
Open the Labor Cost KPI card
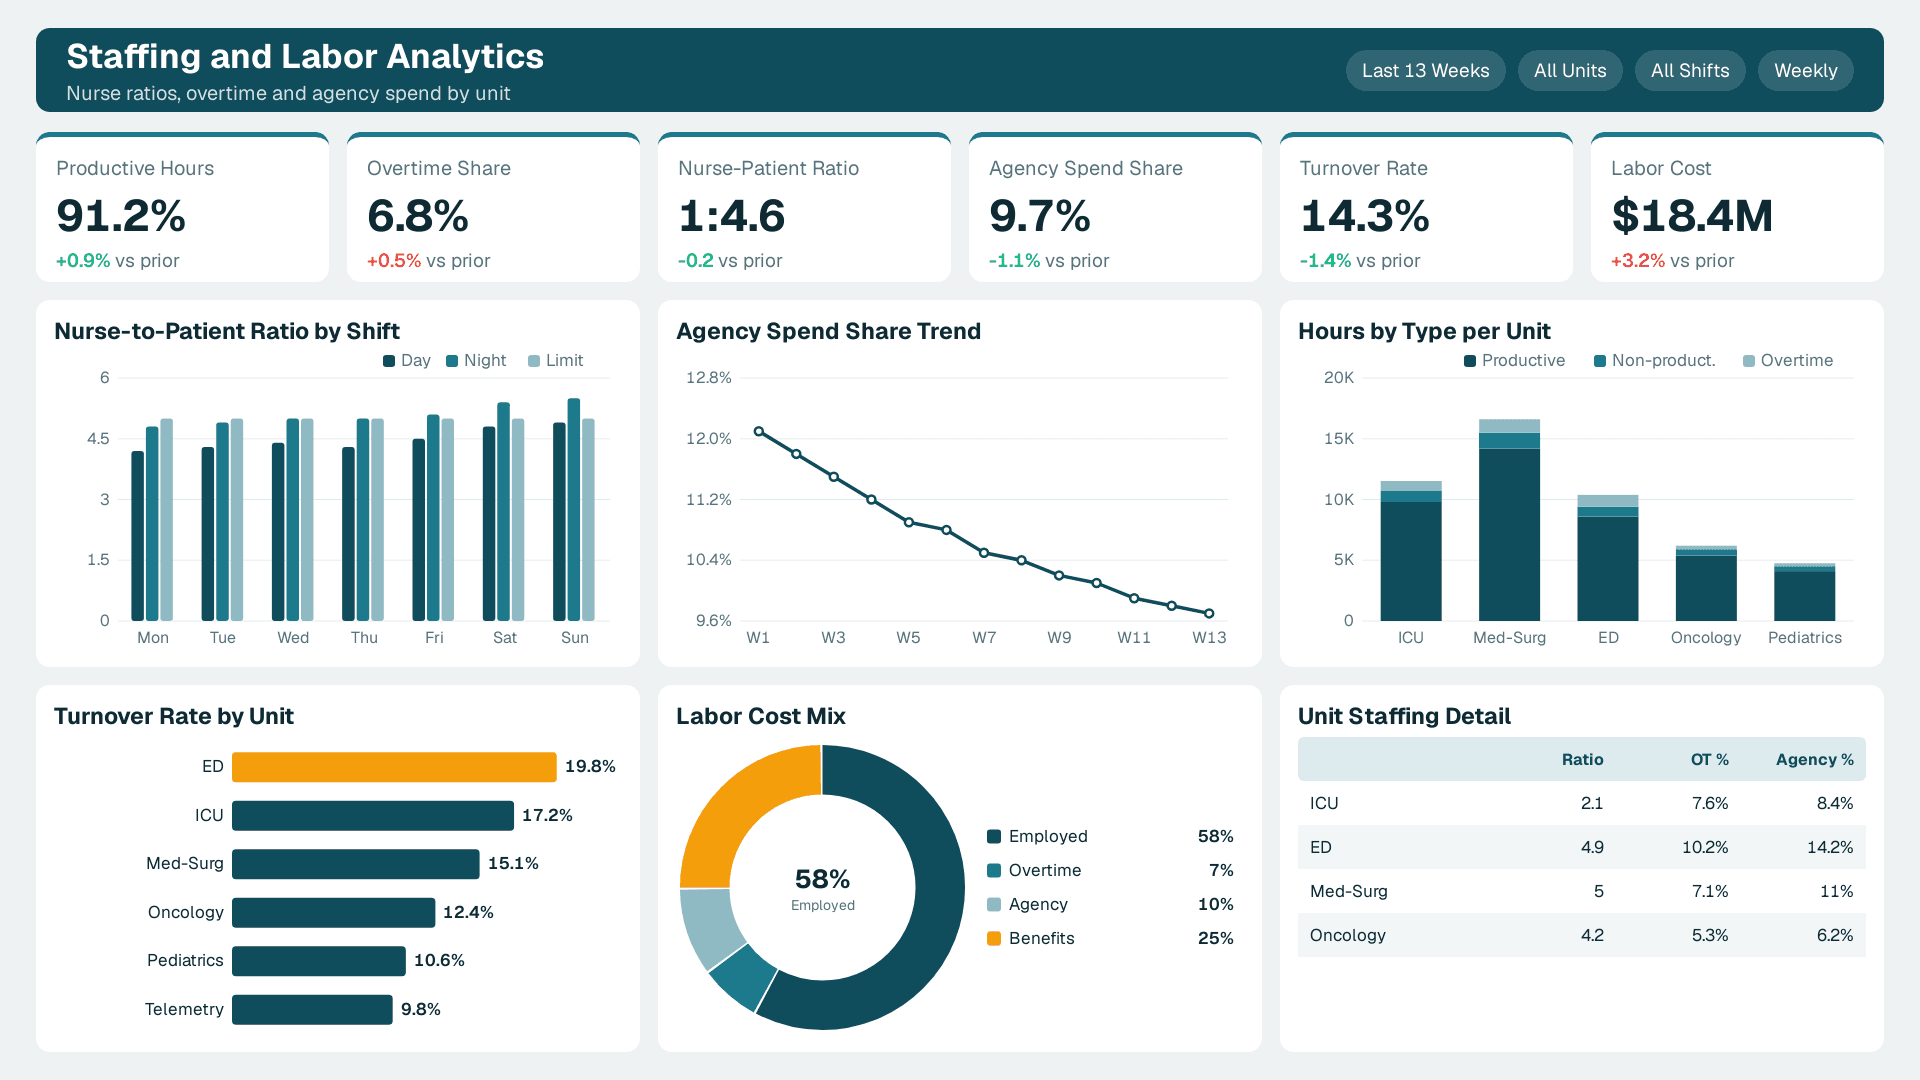coord(1737,207)
